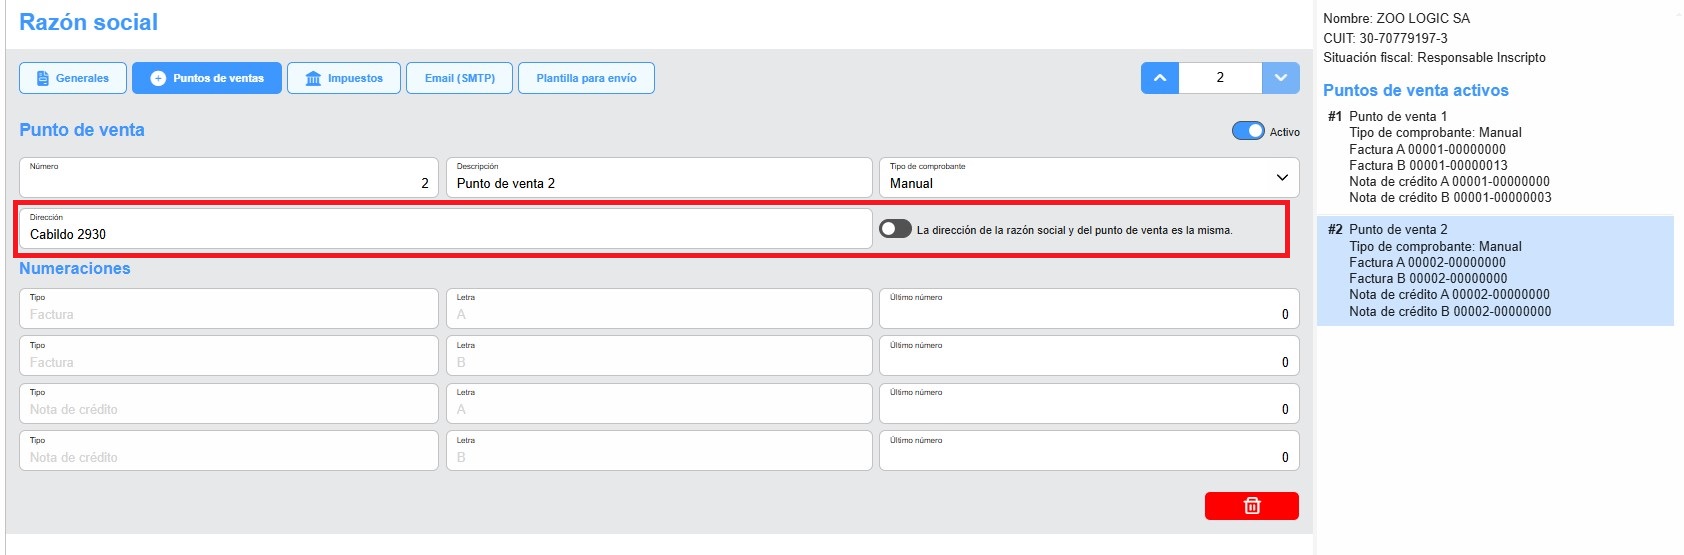
Task: Click the document icon on Generales tab
Action: point(42,78)
